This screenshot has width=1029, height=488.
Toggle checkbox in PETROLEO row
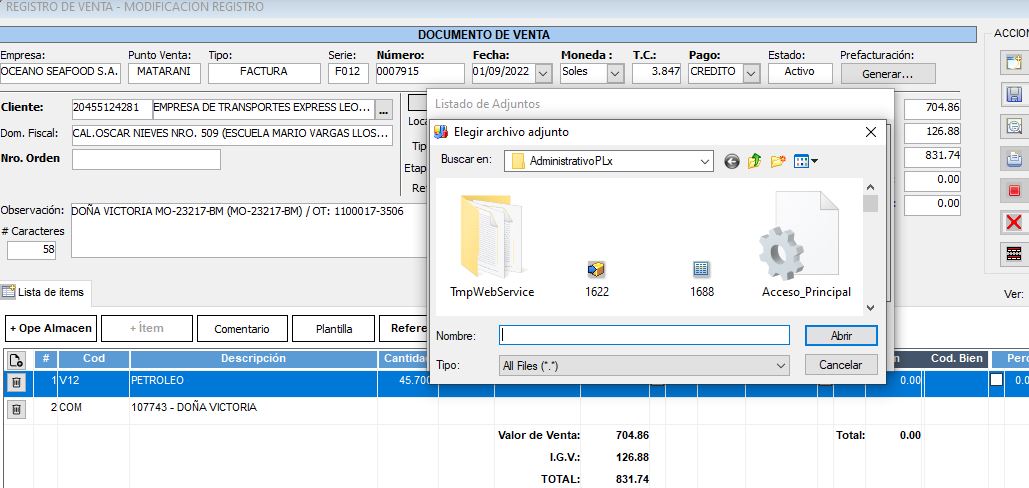[x=996, y=380]
